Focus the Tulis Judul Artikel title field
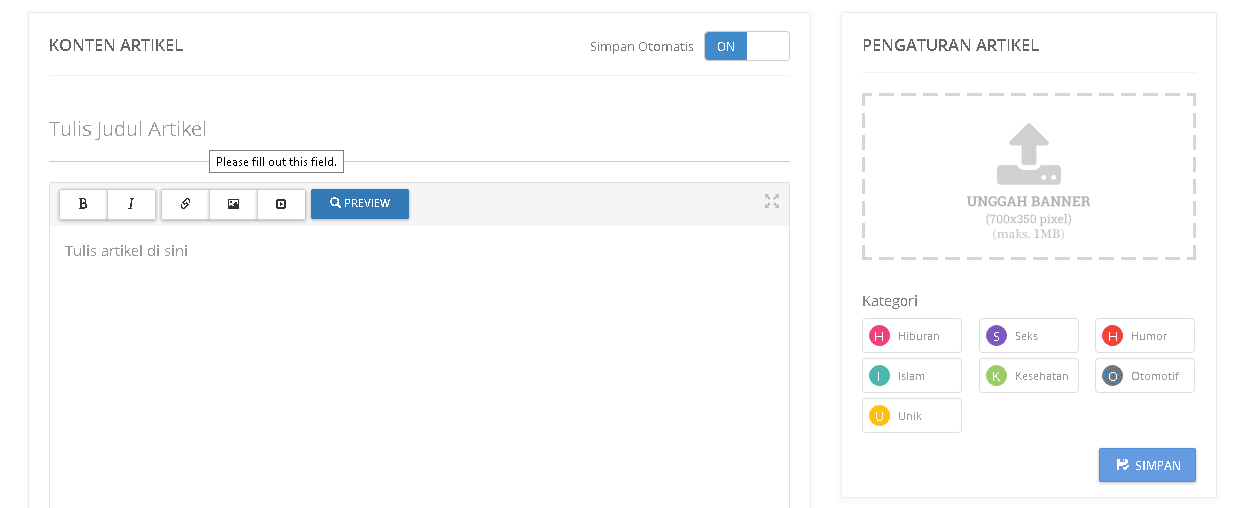Viewport: 1238px width, 508px height. 419,130
